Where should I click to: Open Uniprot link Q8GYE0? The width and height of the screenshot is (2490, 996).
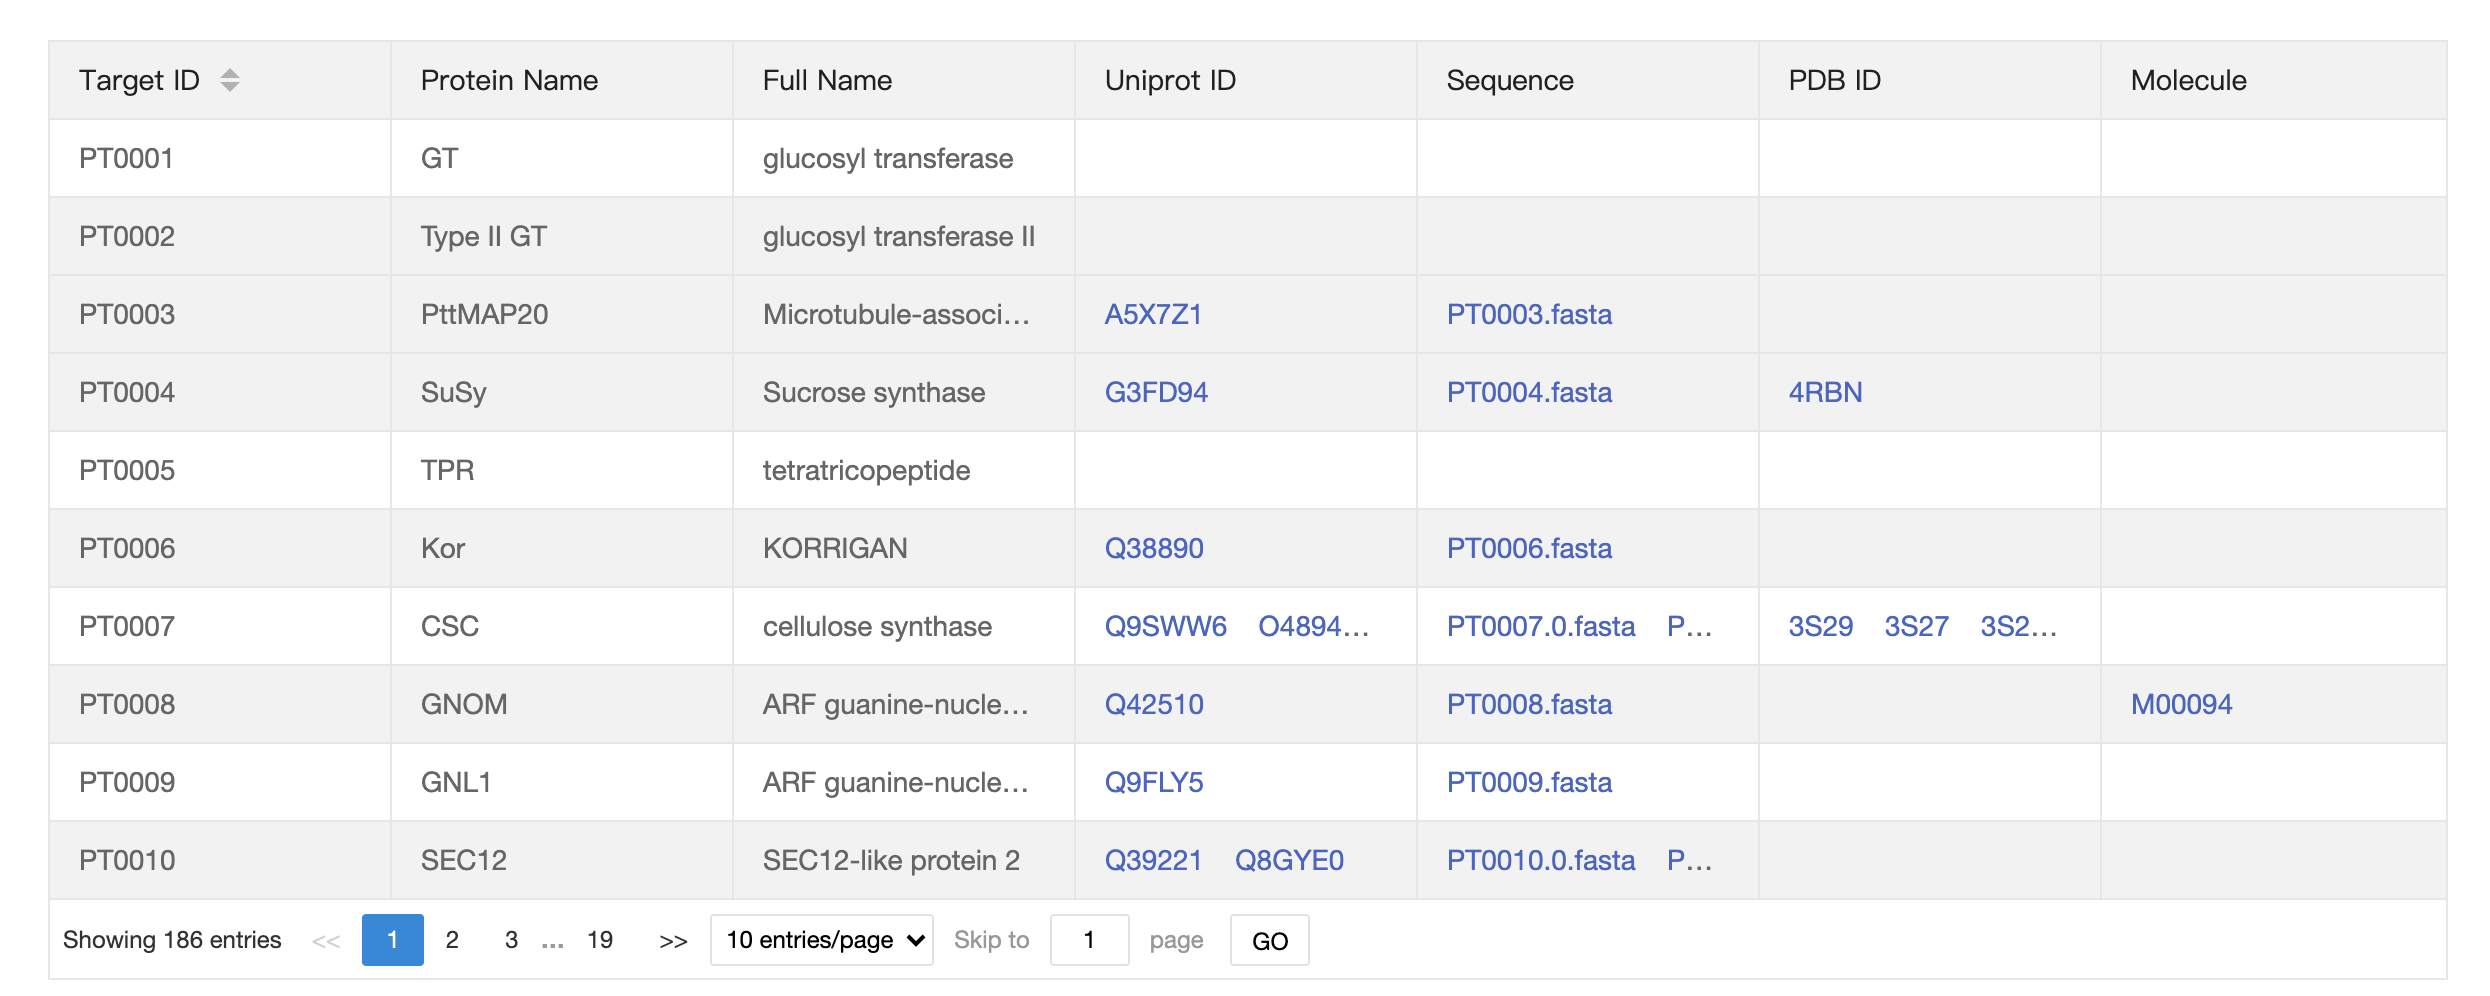pos(1289,860)
